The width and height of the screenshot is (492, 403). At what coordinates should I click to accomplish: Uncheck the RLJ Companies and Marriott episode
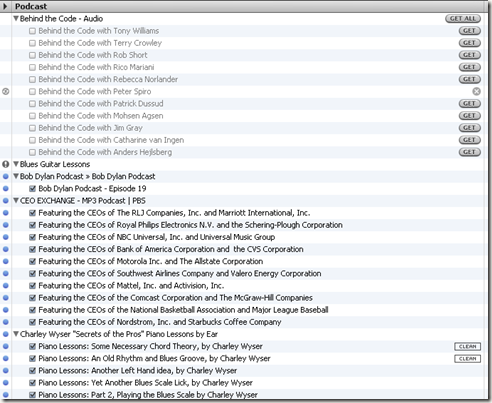(32, 213)
